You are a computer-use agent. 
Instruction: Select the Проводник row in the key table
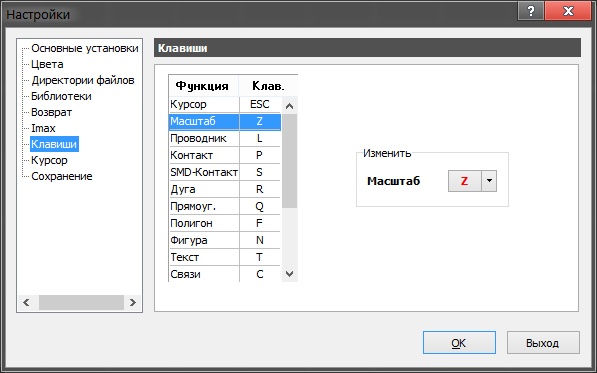pyautogui.click(x=225, y=138)
